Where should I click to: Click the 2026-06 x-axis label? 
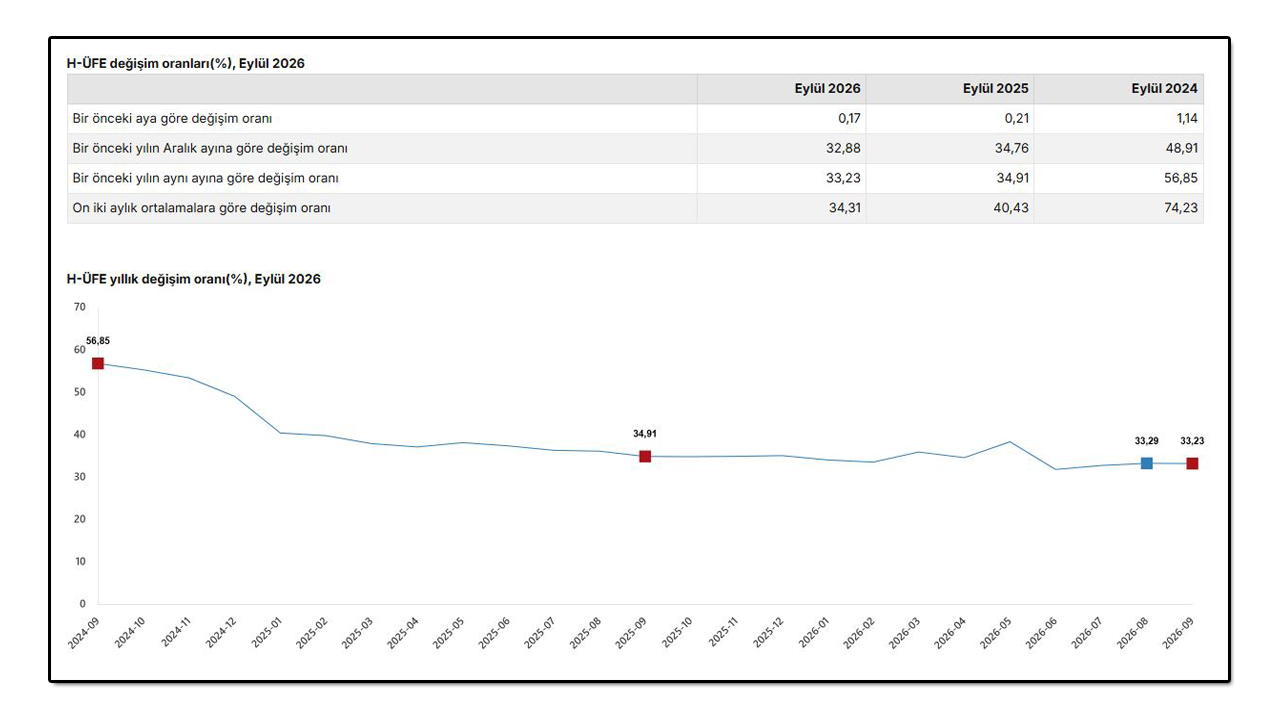point(1041,632)
